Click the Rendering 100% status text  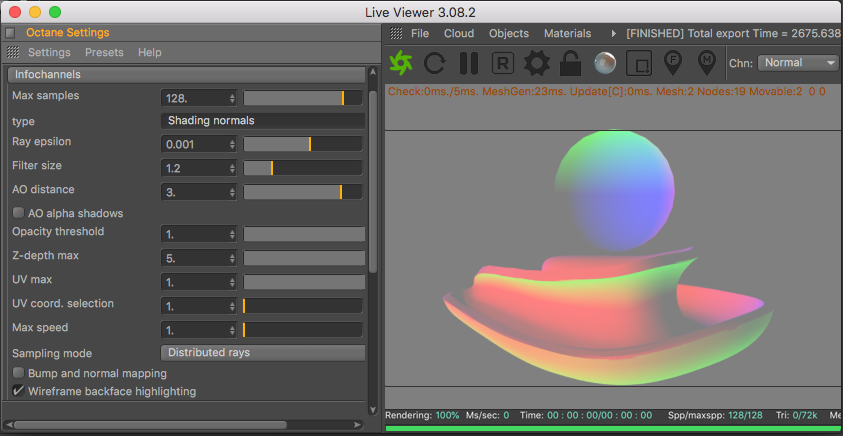(422, 415)
